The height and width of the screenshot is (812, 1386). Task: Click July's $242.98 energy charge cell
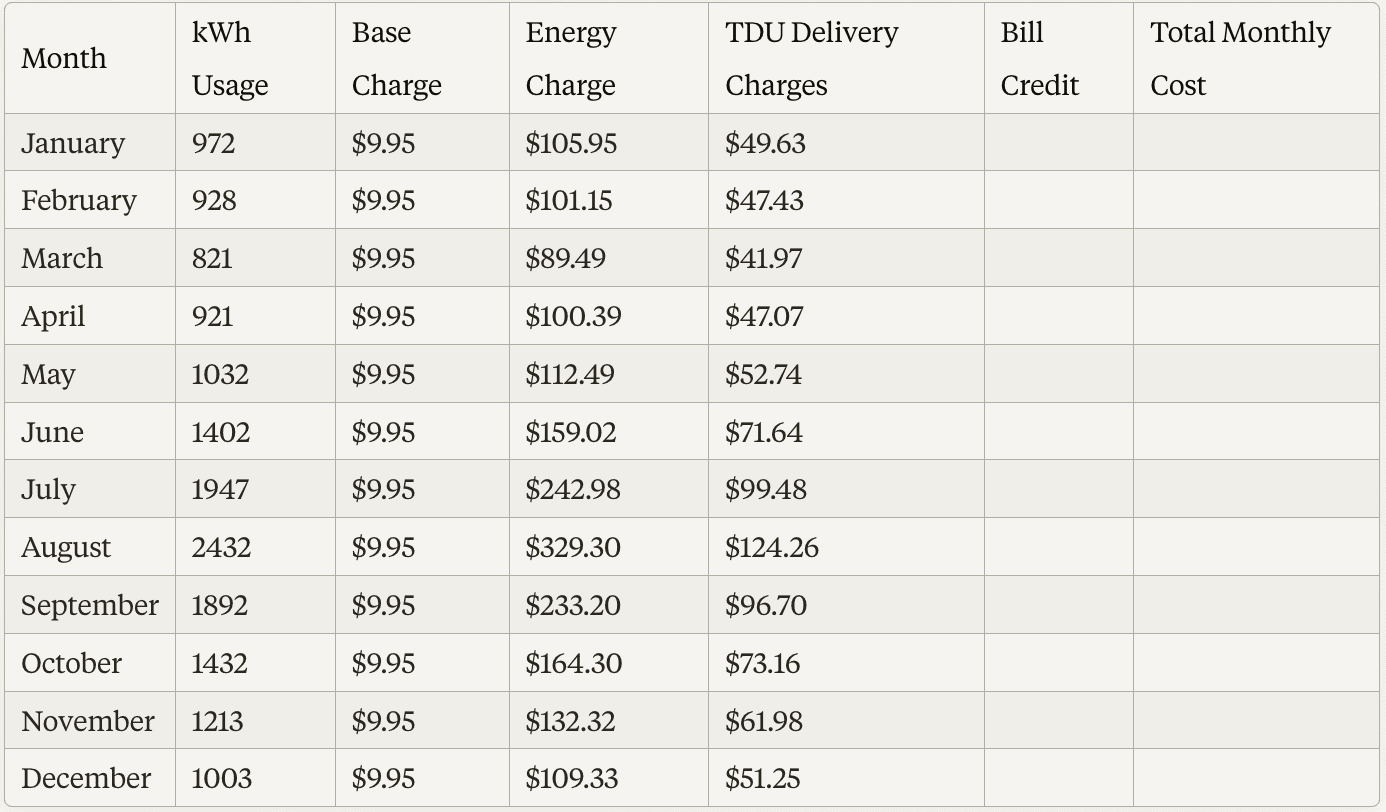tap(573, 490)
